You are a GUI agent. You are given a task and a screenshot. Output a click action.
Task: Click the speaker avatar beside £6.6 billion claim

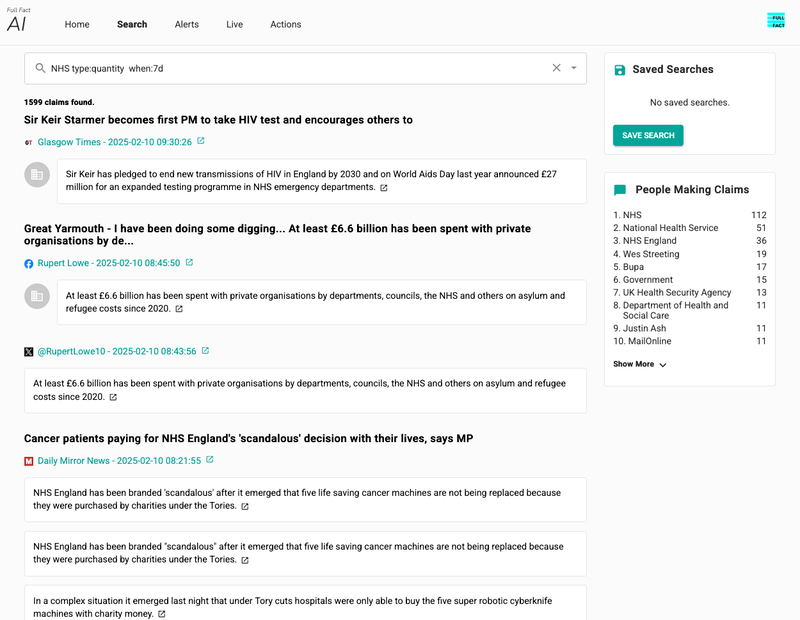pos(37,296)
